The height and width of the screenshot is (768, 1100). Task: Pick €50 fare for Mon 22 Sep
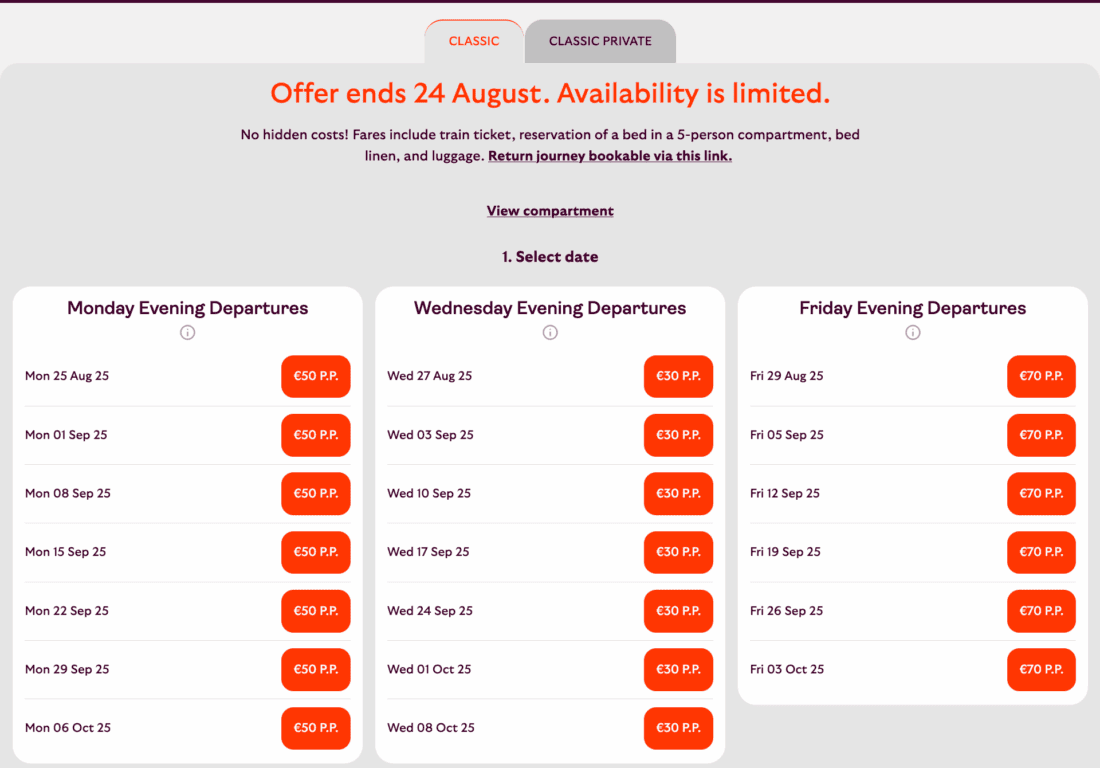click(x=316, y=611)
